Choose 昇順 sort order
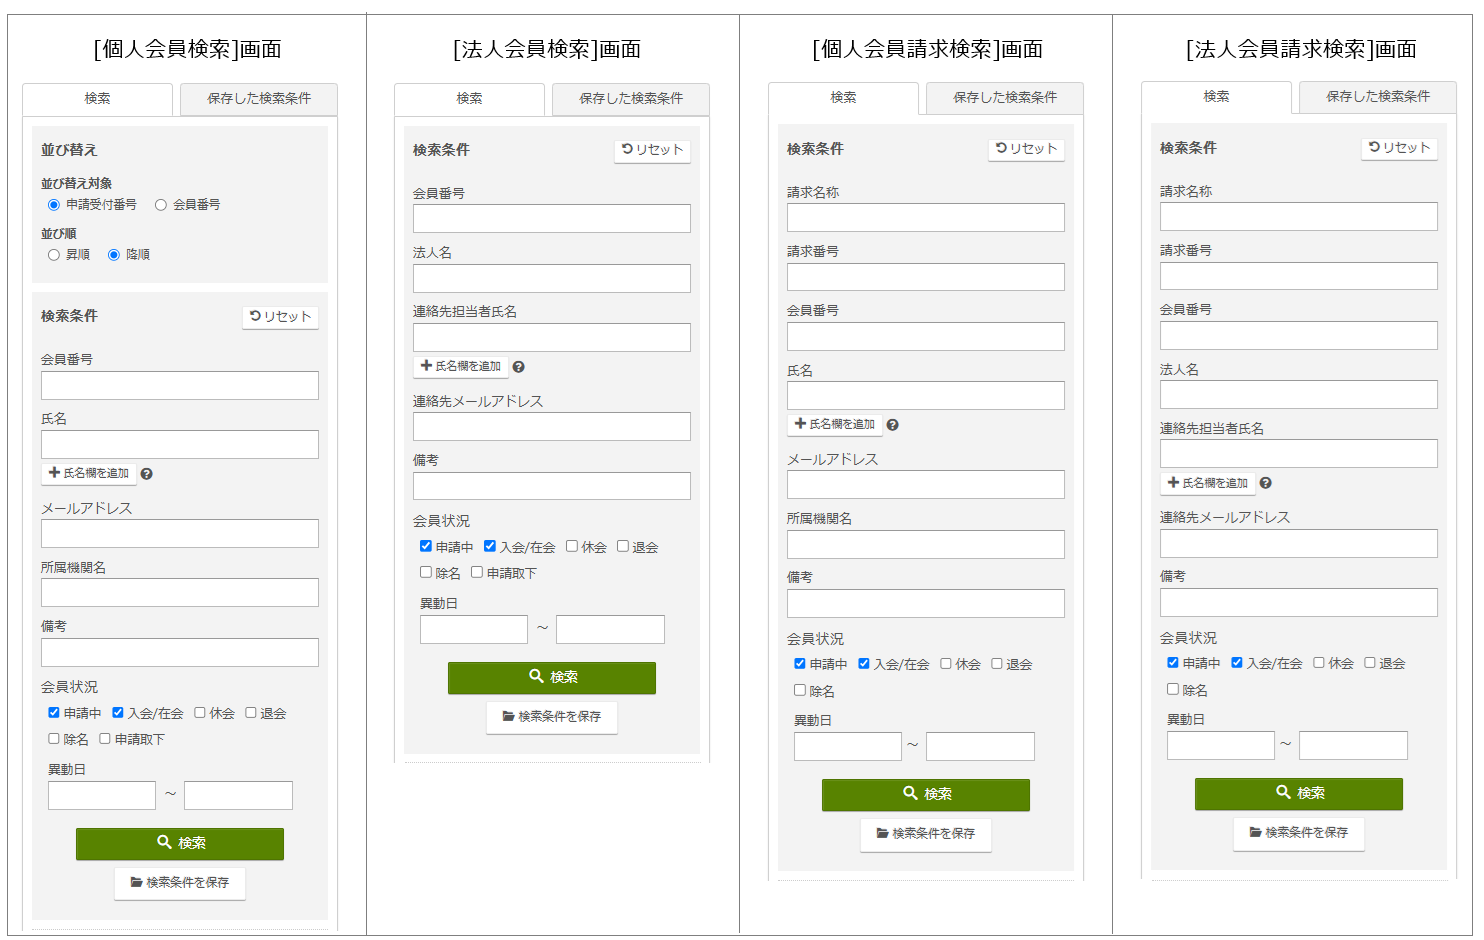 point(54,255)
